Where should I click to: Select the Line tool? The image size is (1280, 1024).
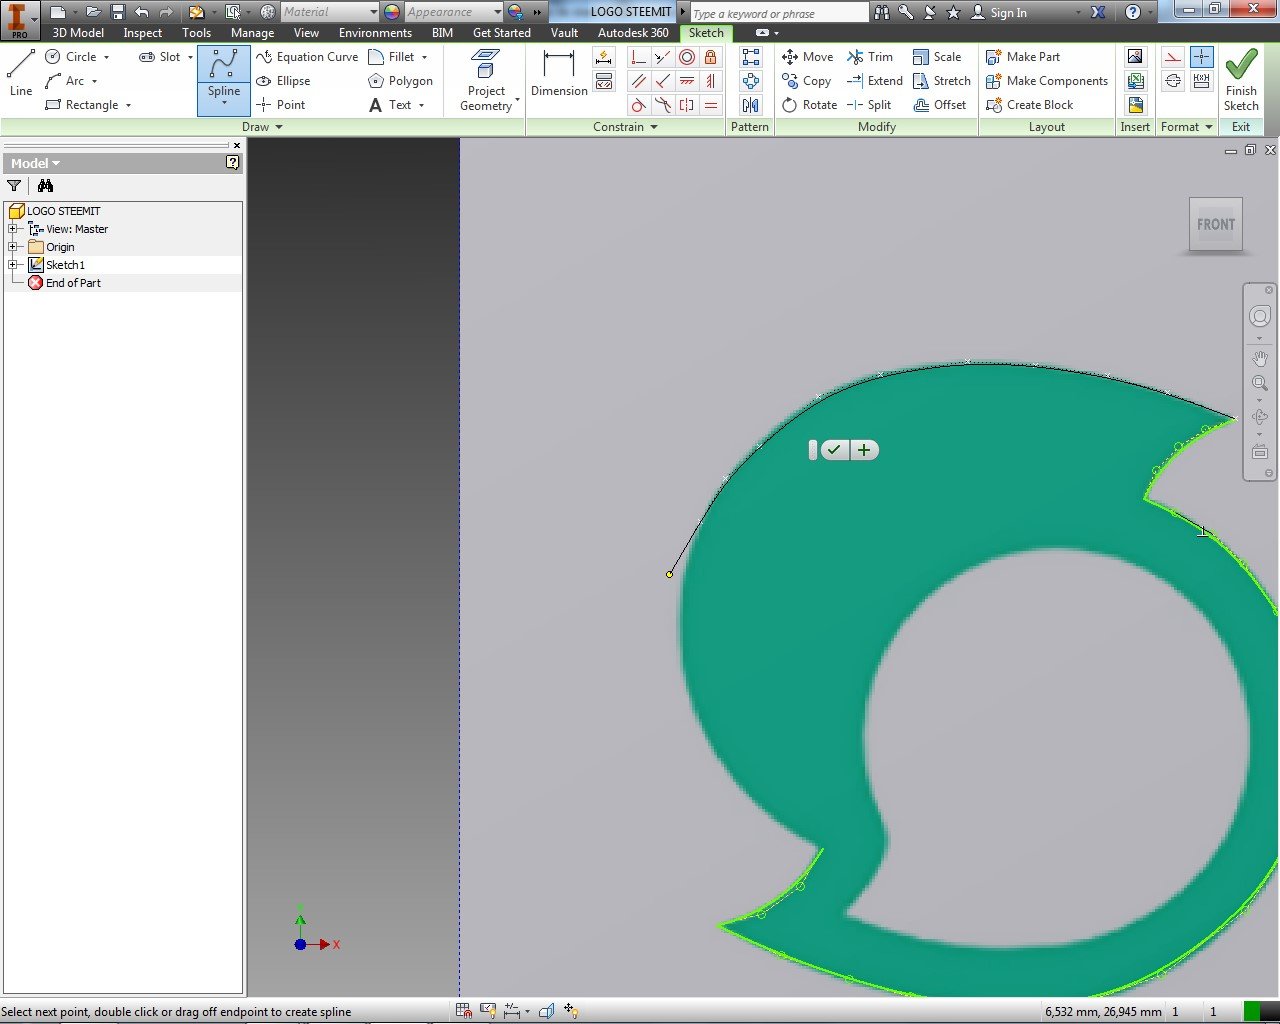[21, 73]
